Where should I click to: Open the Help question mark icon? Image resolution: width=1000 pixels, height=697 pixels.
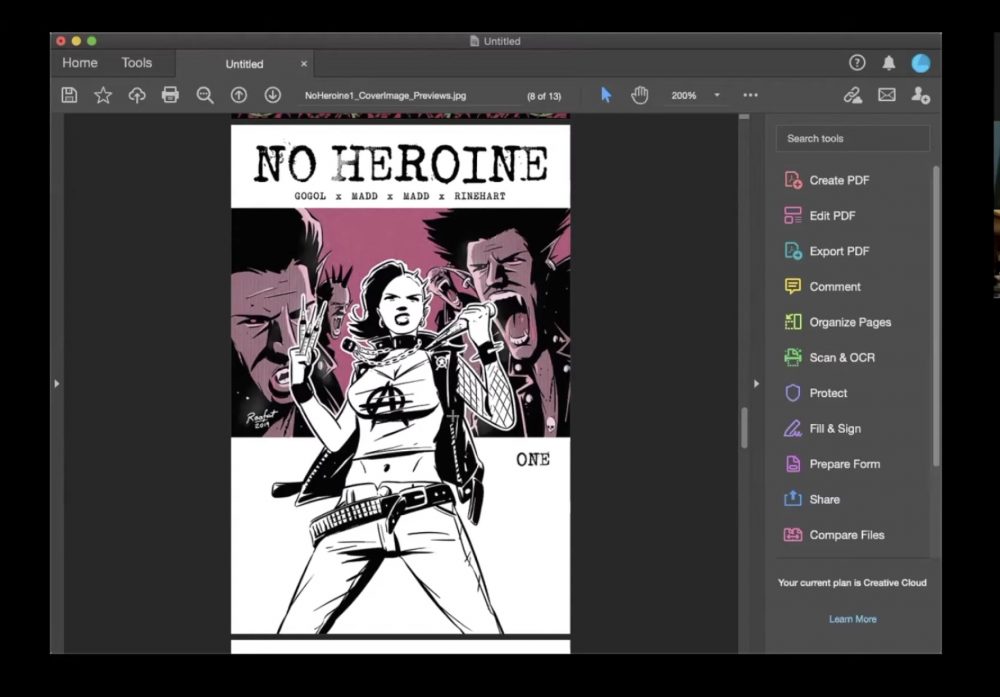[857, 62]
